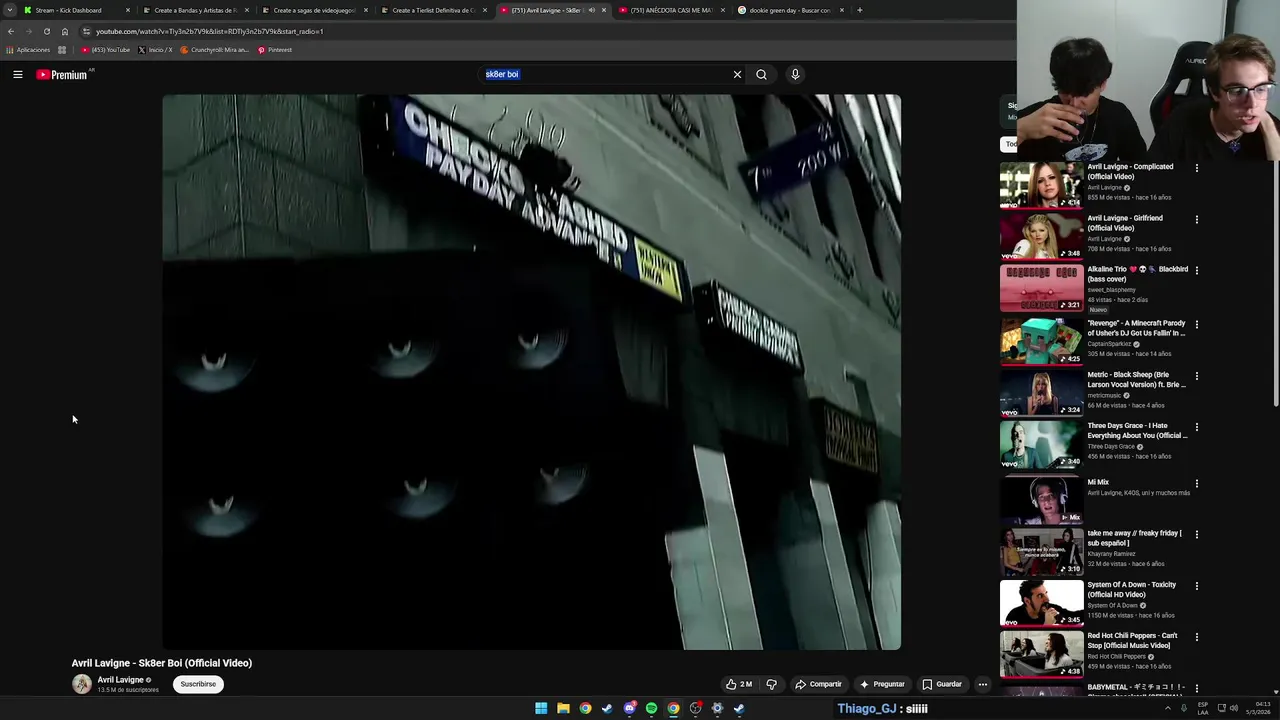Viewport: 1280px width, 720px height.
Task: Open options menu for Revenge Minecraft Parody
Action: [1196, 324]
